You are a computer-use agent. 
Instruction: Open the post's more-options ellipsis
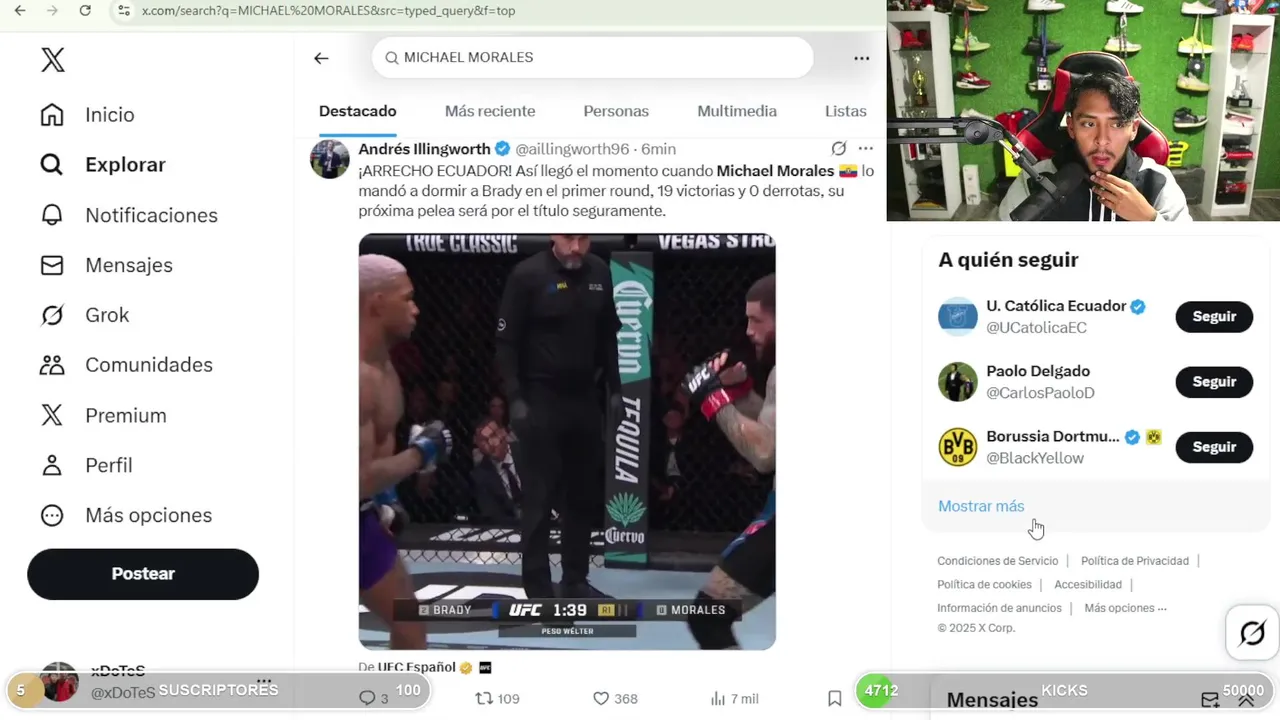coord(866,149)
